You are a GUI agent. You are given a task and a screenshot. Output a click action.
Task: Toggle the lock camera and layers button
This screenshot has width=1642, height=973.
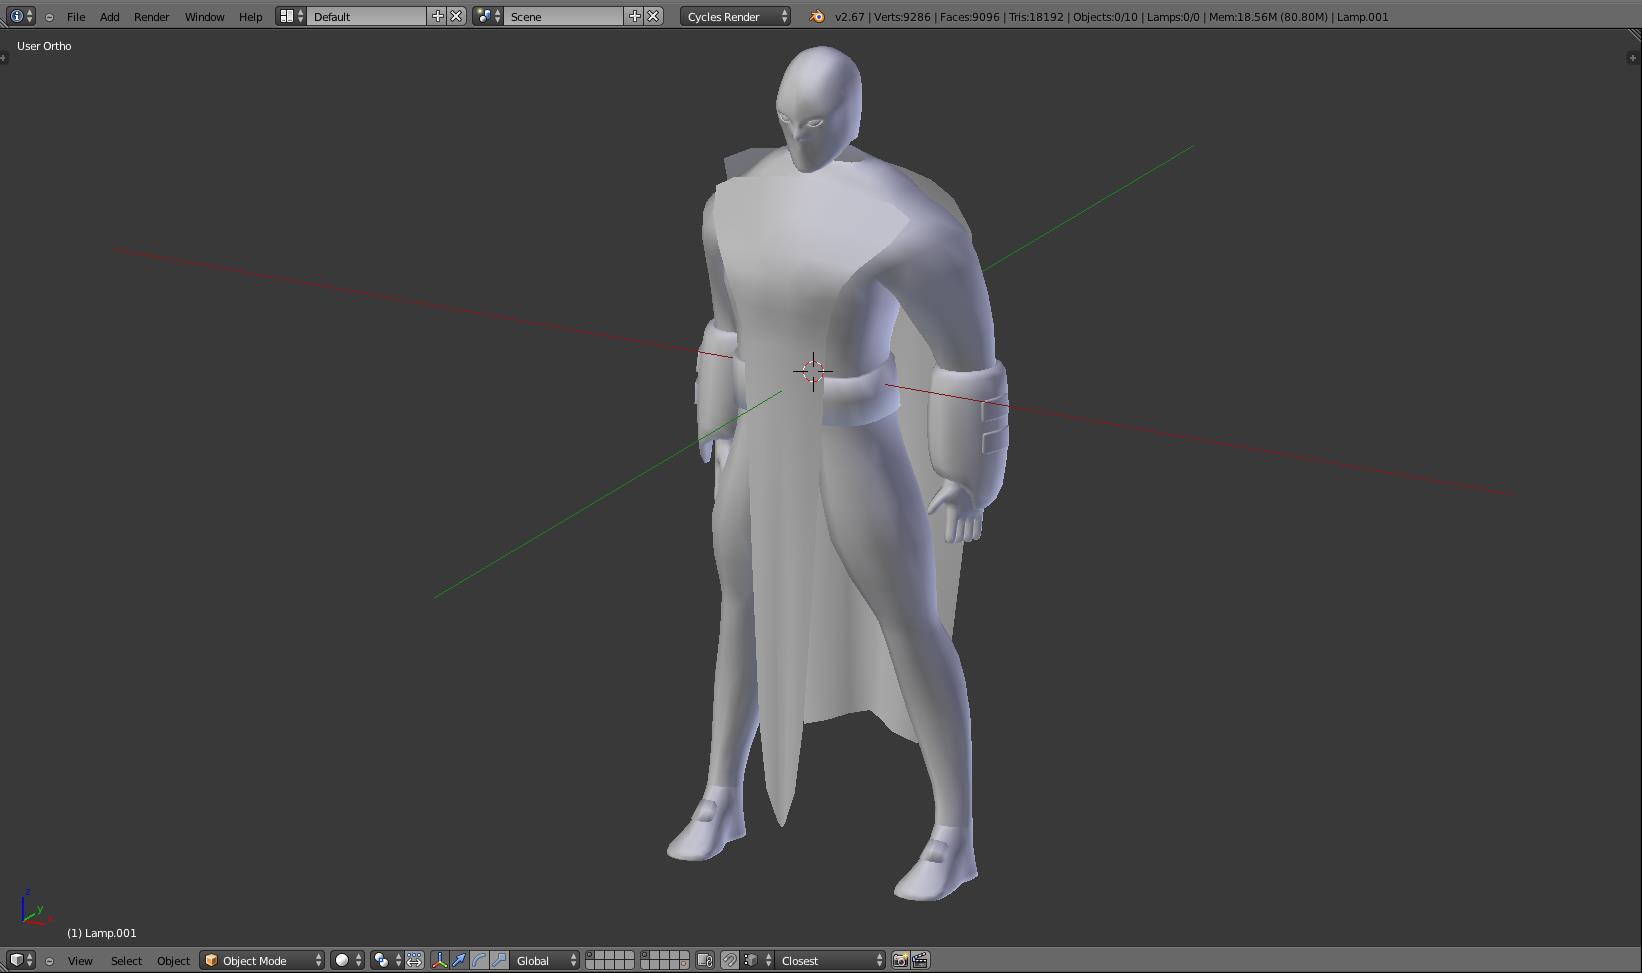tap(705, 960)
